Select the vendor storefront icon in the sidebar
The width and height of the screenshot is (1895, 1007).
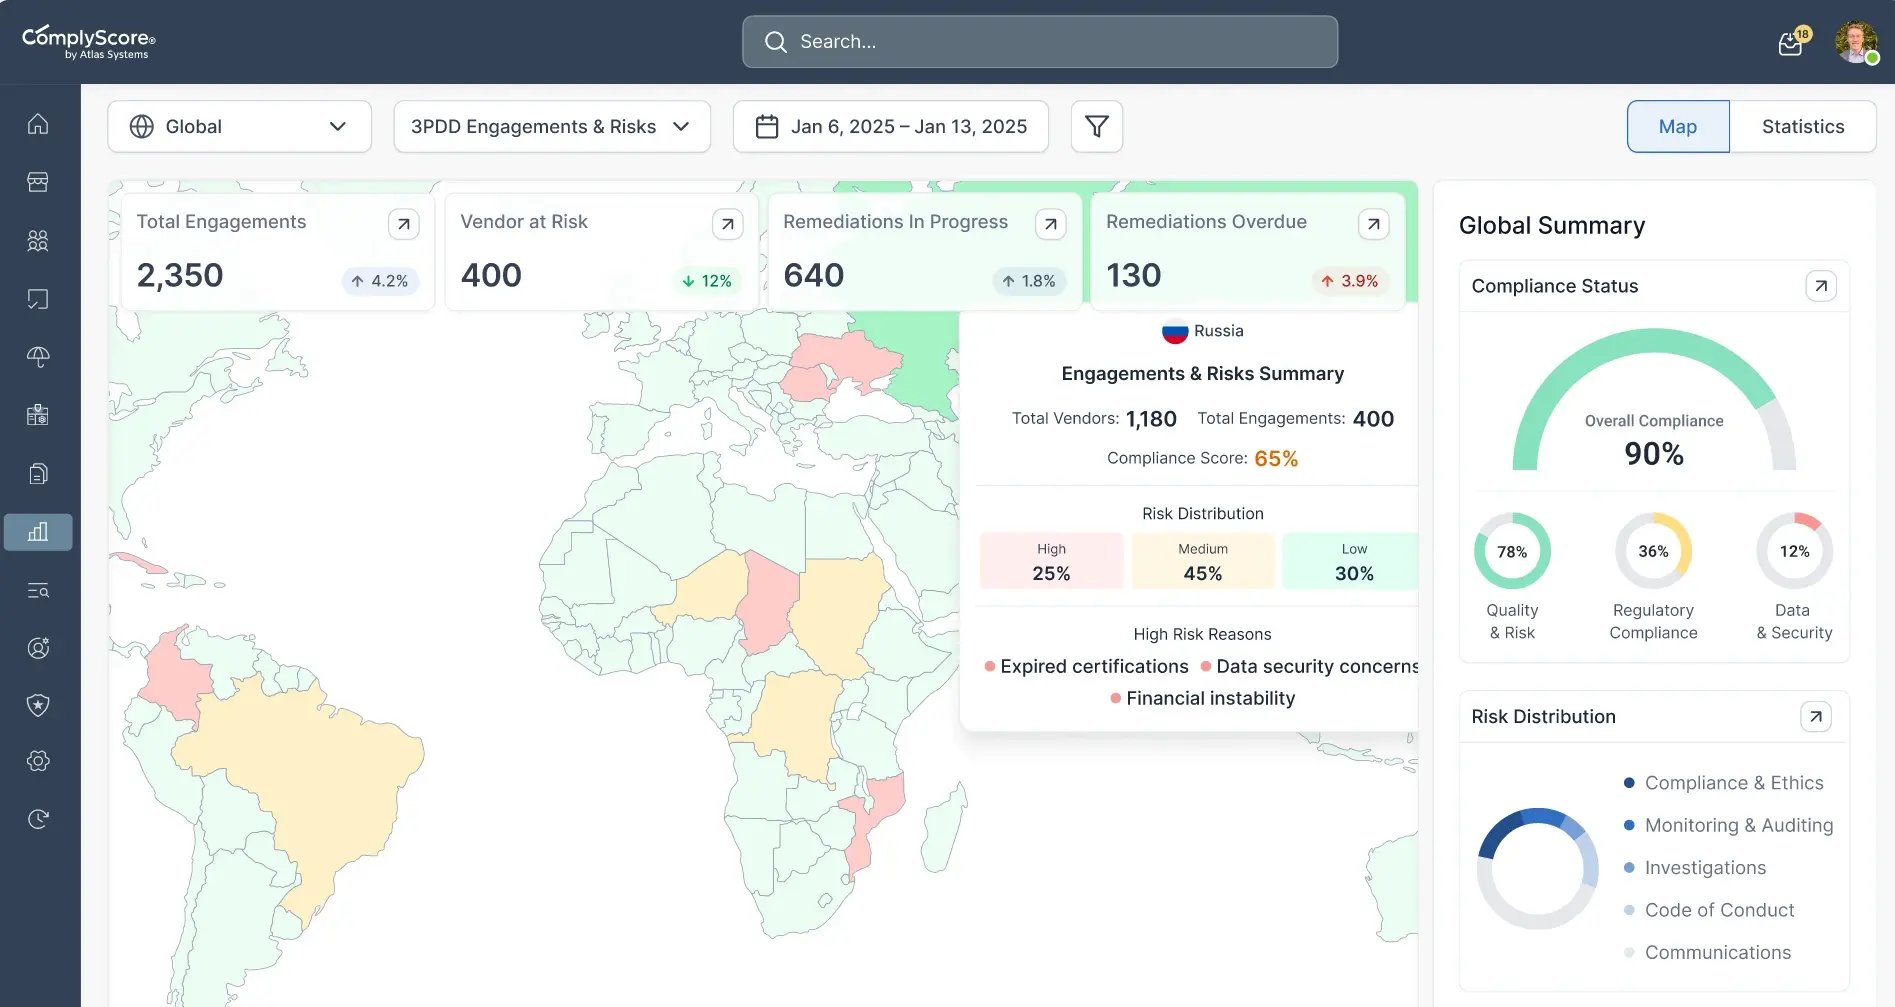pos(38,181)
